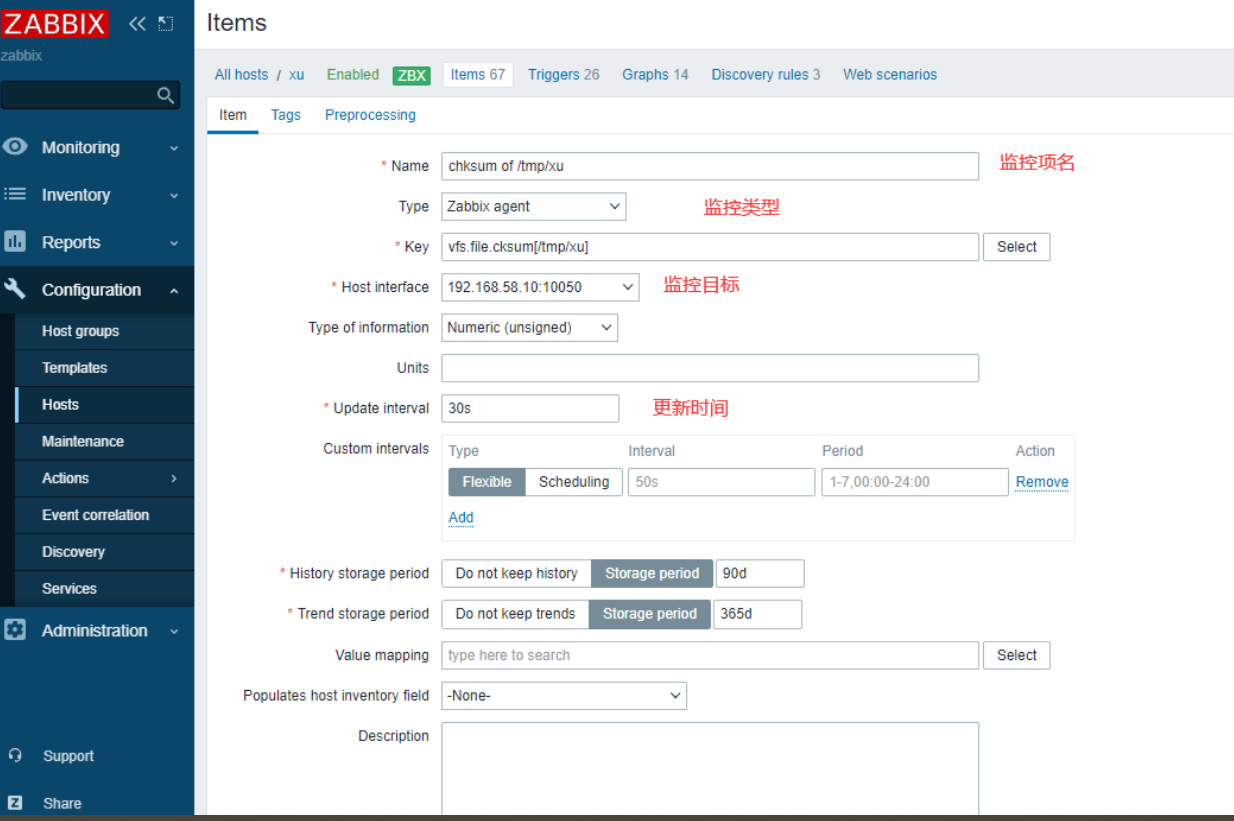This screenshot has width=1234, height=821.
Task: Click the Administration gear icon
Action: pyautogui.click(x=15, y=630)
